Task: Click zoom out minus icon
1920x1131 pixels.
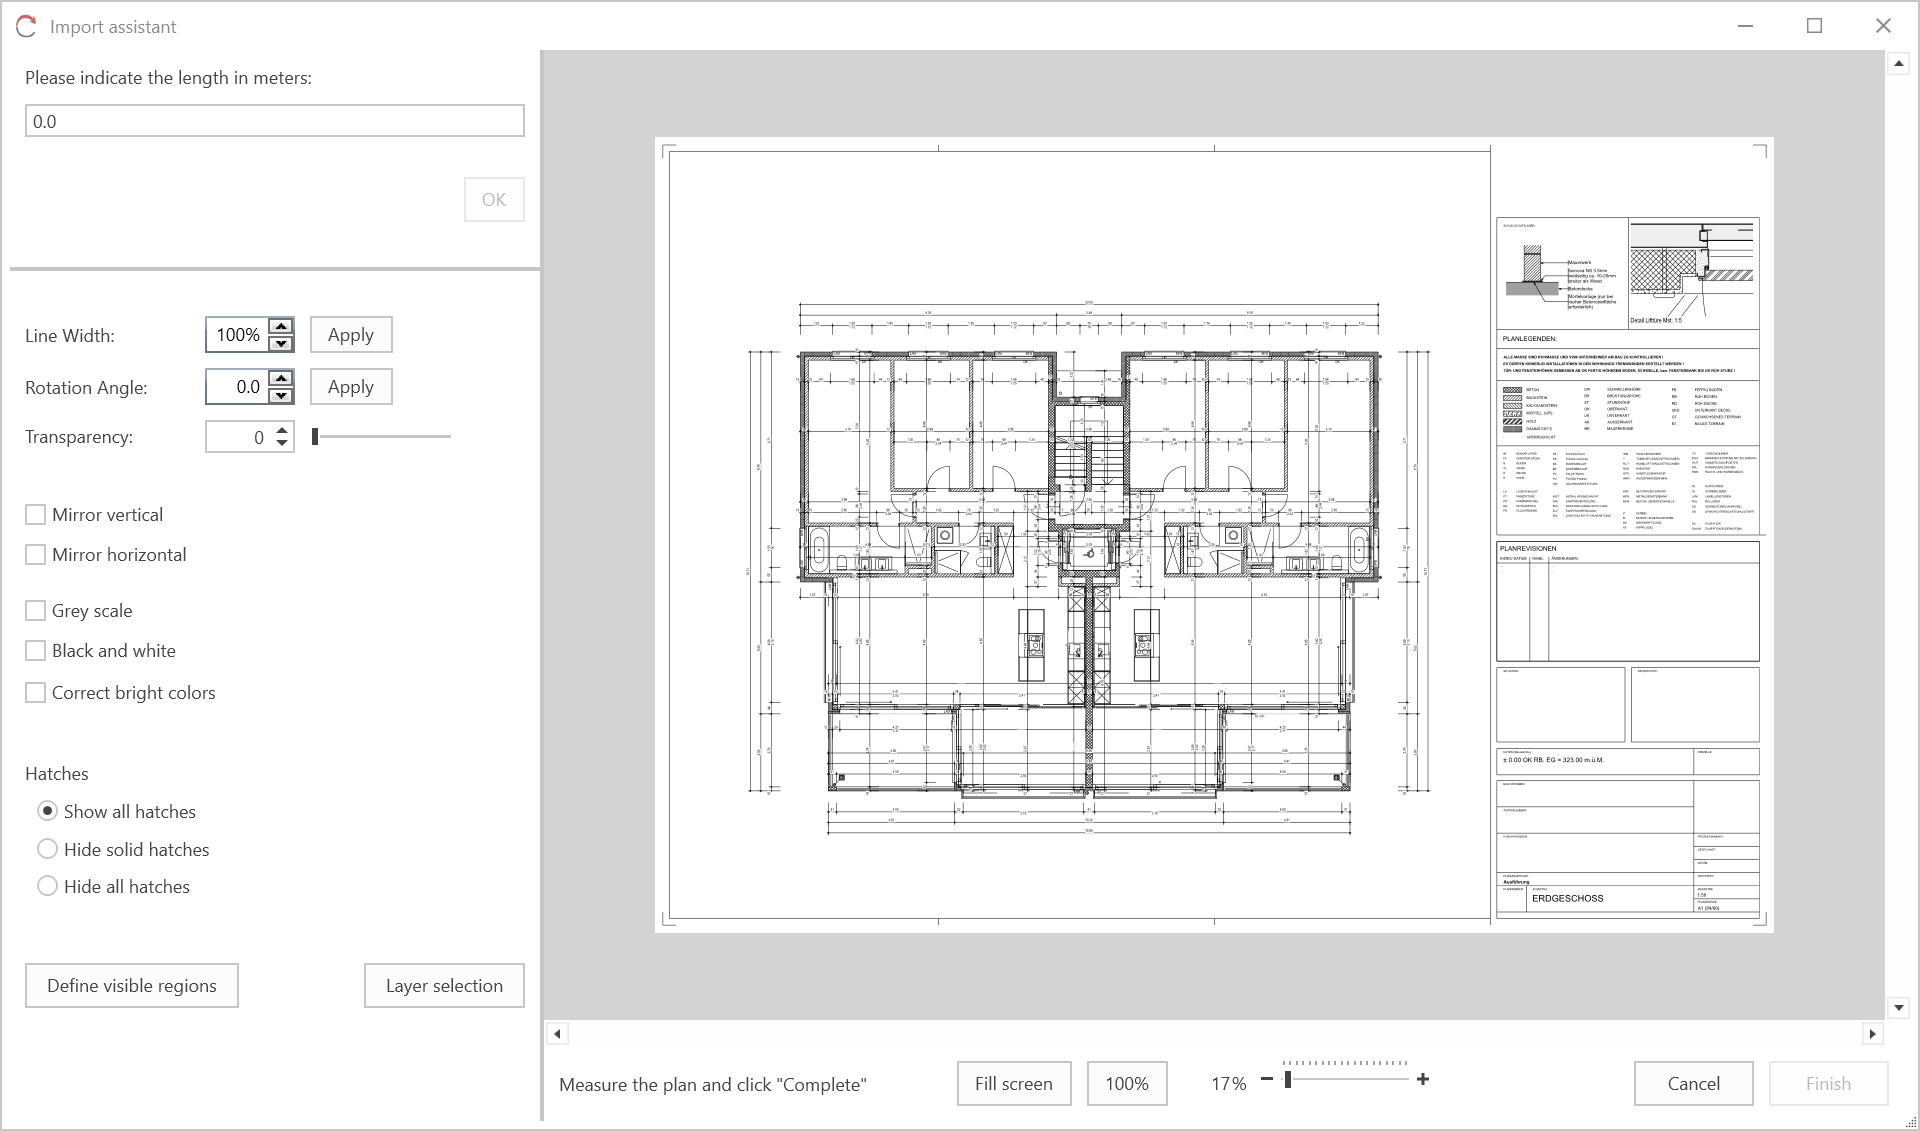Action: pyautogui.click(x=1267, y=1080)
